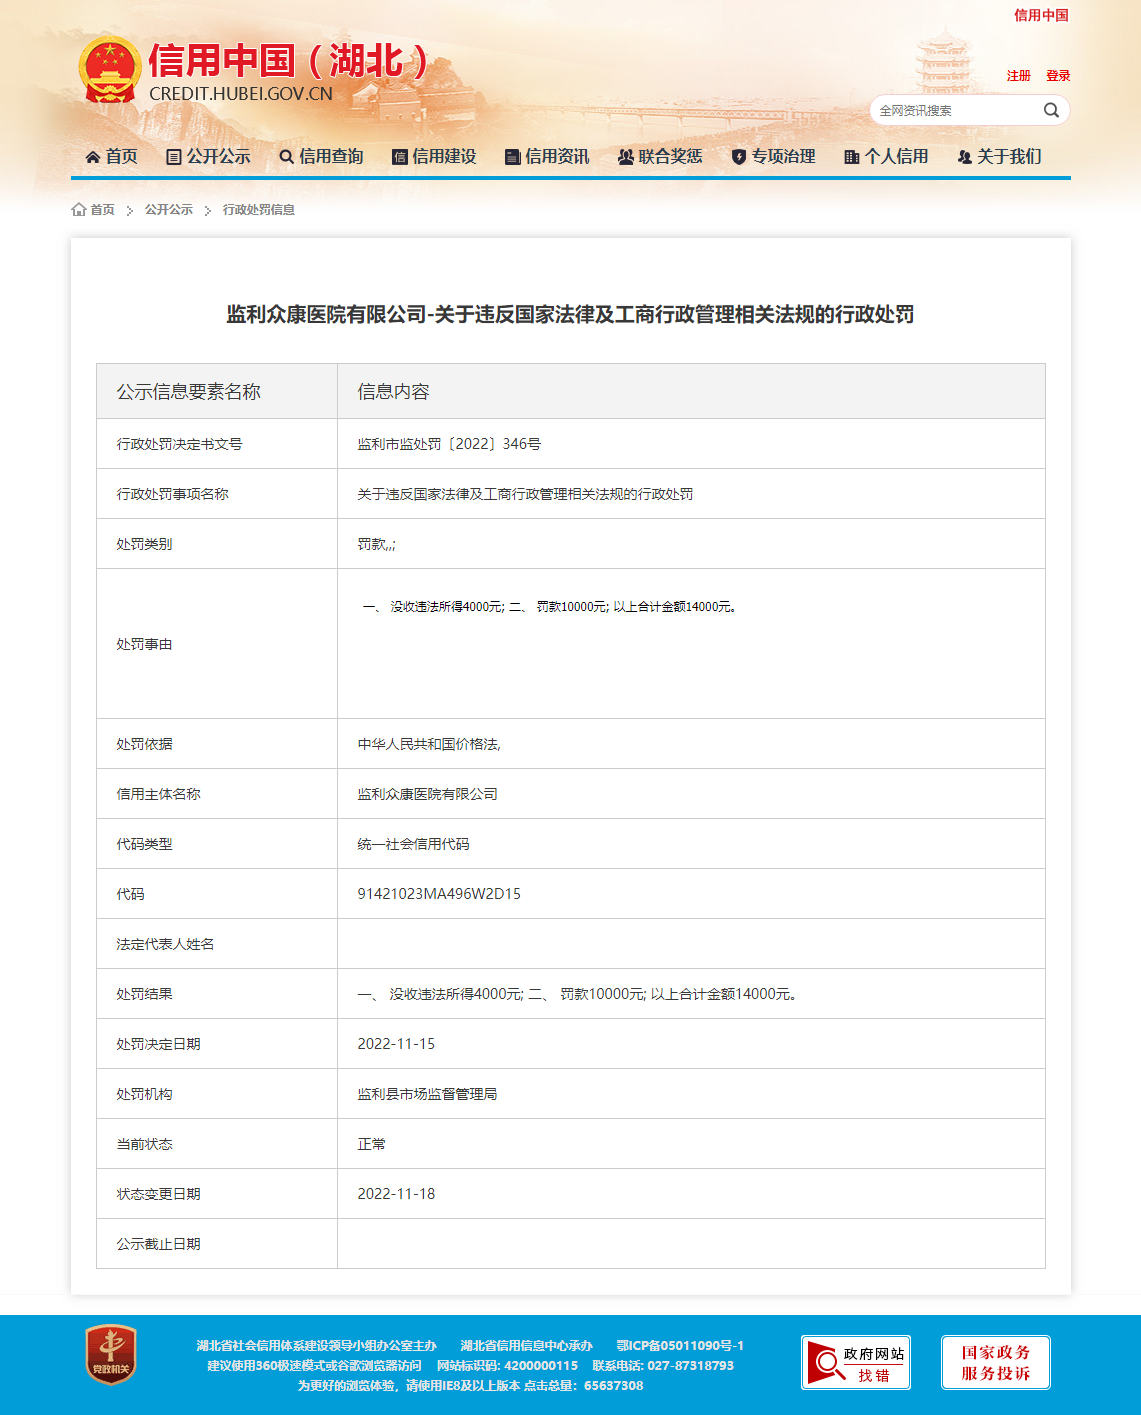Open 首页 in the navigation bar

(x=112, y=156)
